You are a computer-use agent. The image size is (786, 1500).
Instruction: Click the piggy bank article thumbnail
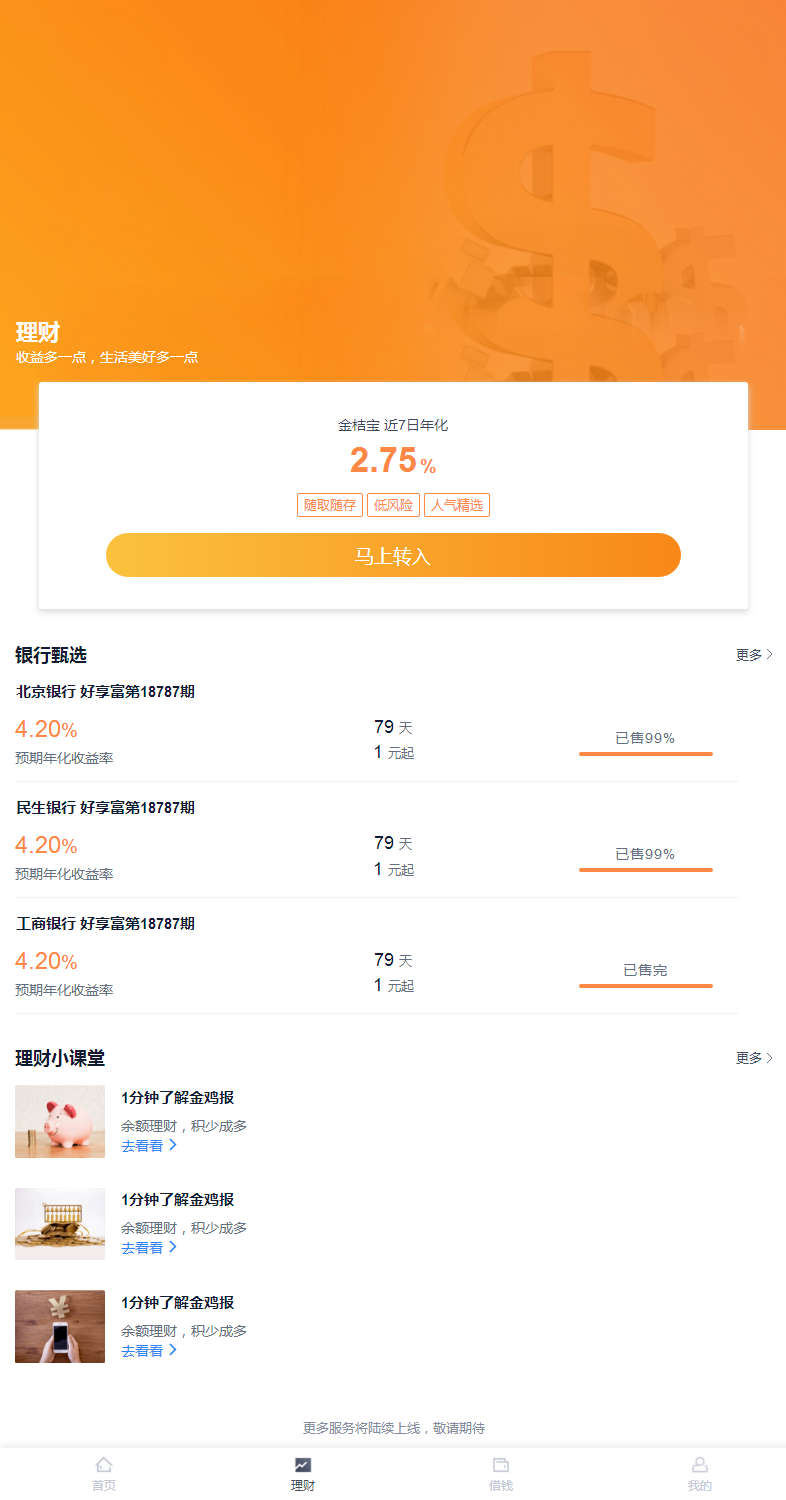[60, 1121]
